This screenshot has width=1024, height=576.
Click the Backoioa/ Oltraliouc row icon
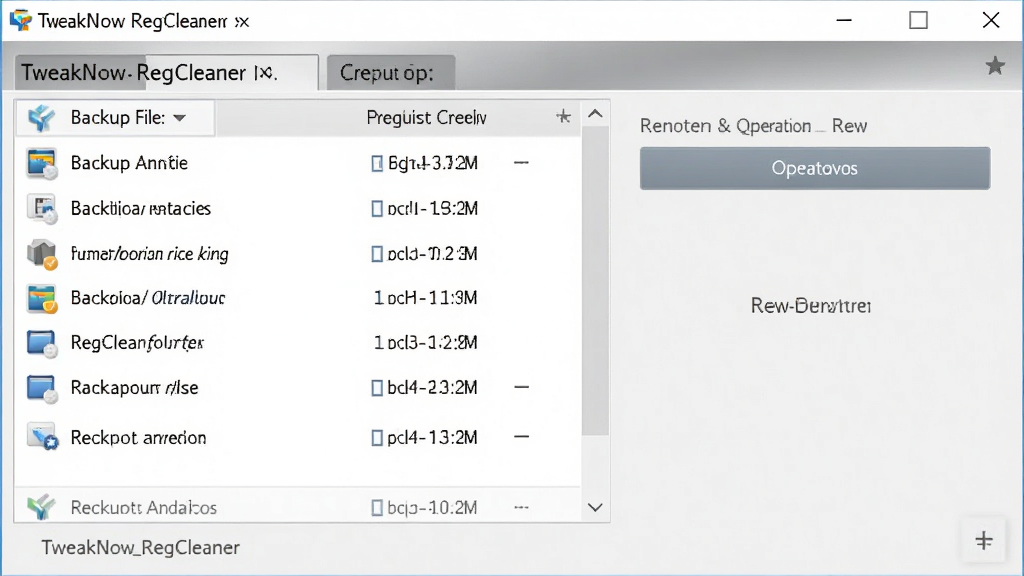point(42,298)
